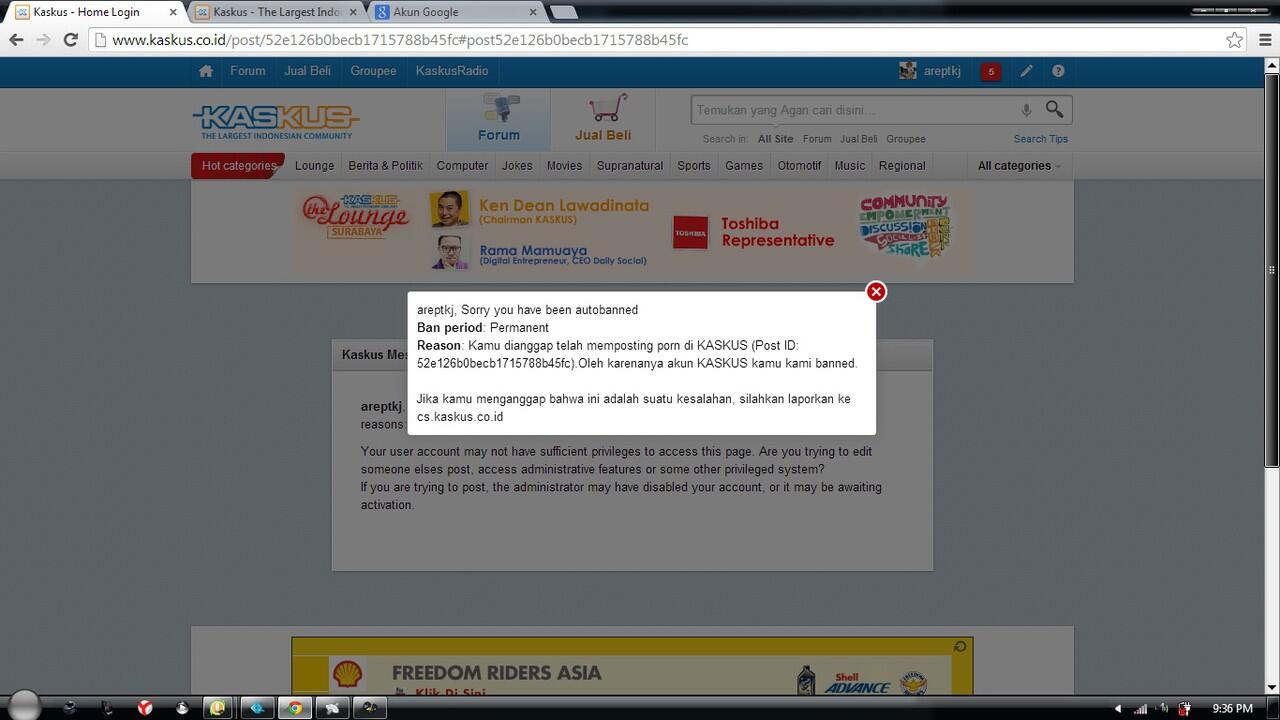Click the Freedom Riders Asia ad

(632, 667)
